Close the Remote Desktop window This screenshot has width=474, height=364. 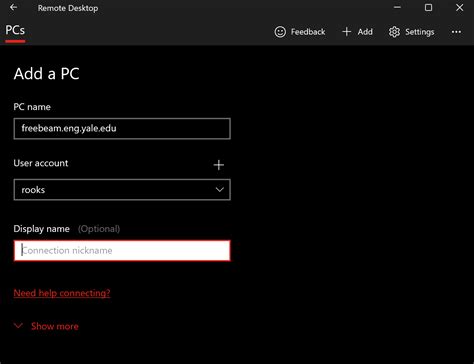(460, 7)
